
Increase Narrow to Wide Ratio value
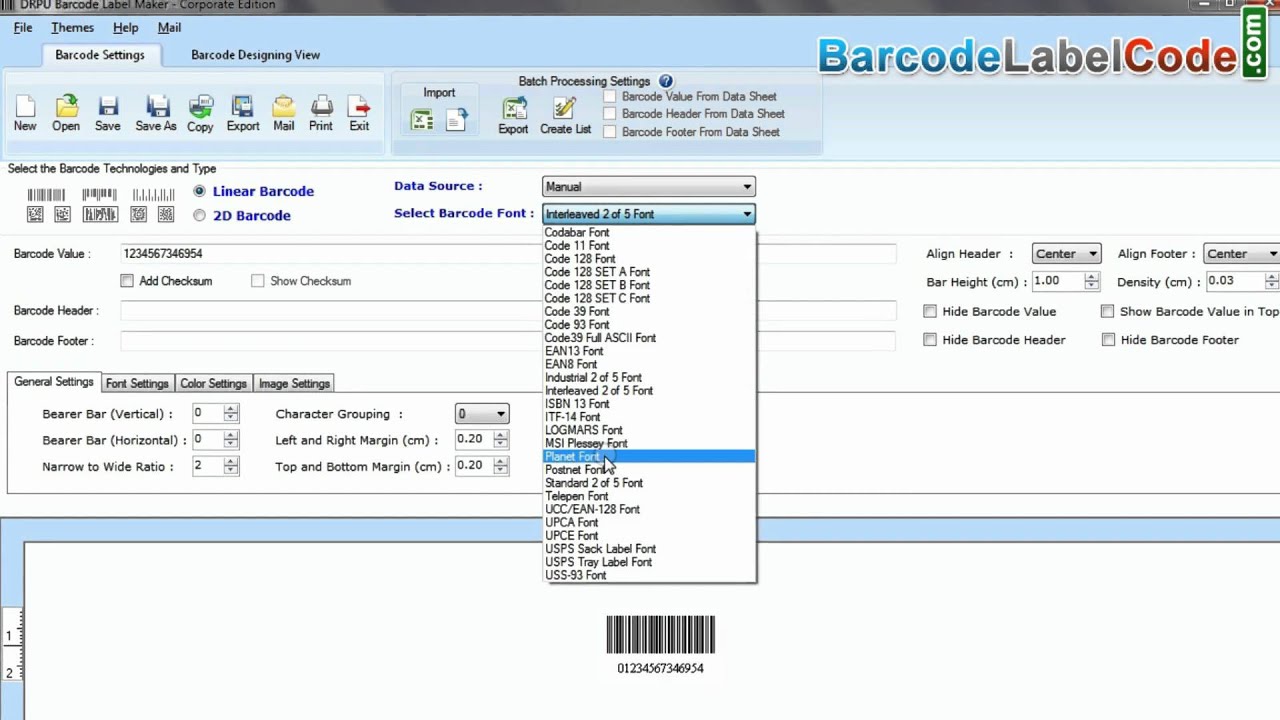click(231, 462)
